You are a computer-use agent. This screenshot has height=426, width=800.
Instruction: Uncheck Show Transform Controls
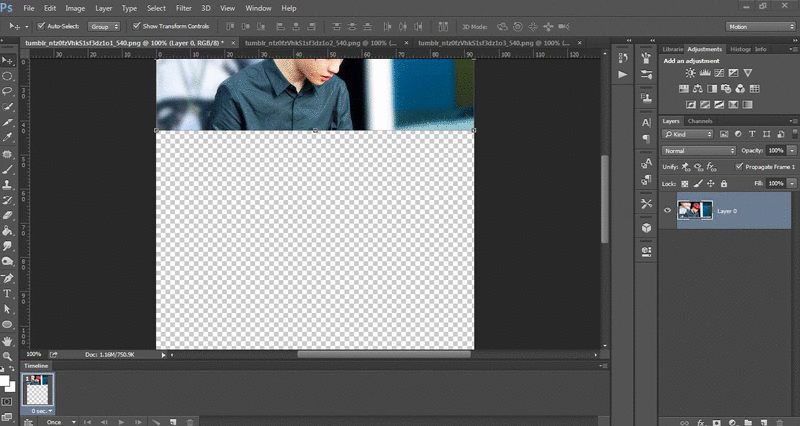tap(136, 26)
